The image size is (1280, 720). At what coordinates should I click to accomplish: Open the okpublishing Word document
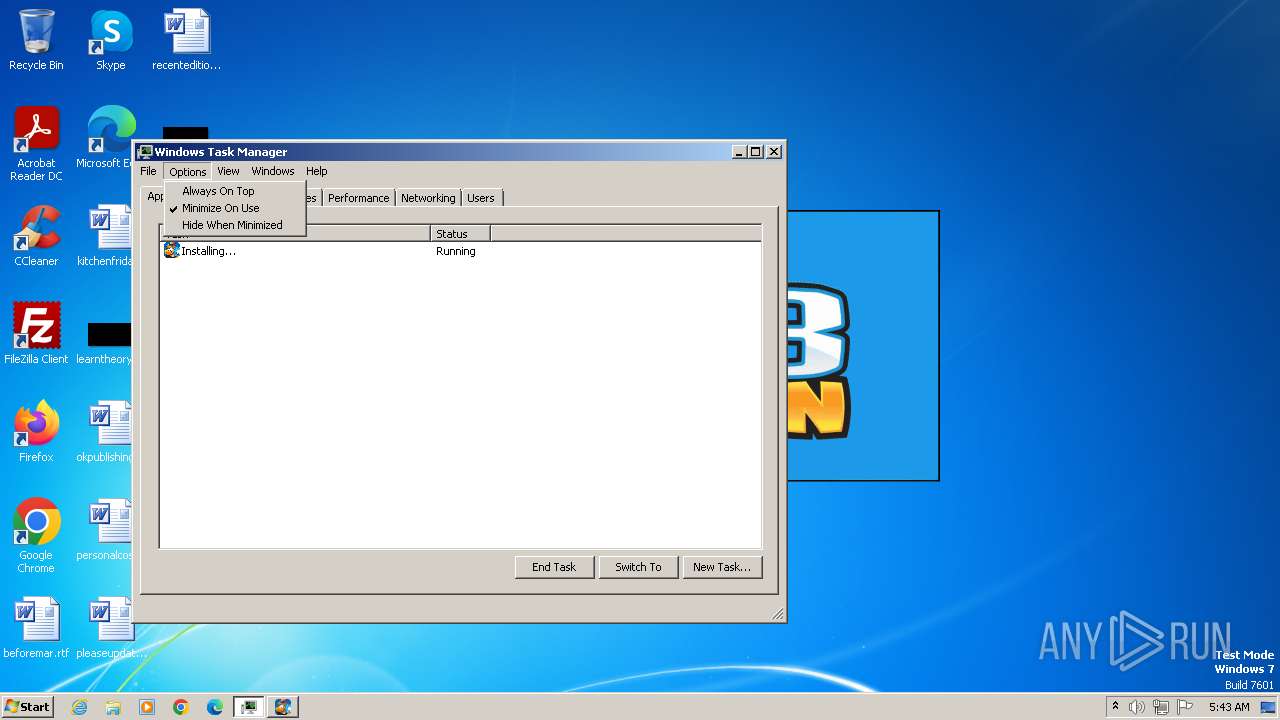tap(108, 432)
